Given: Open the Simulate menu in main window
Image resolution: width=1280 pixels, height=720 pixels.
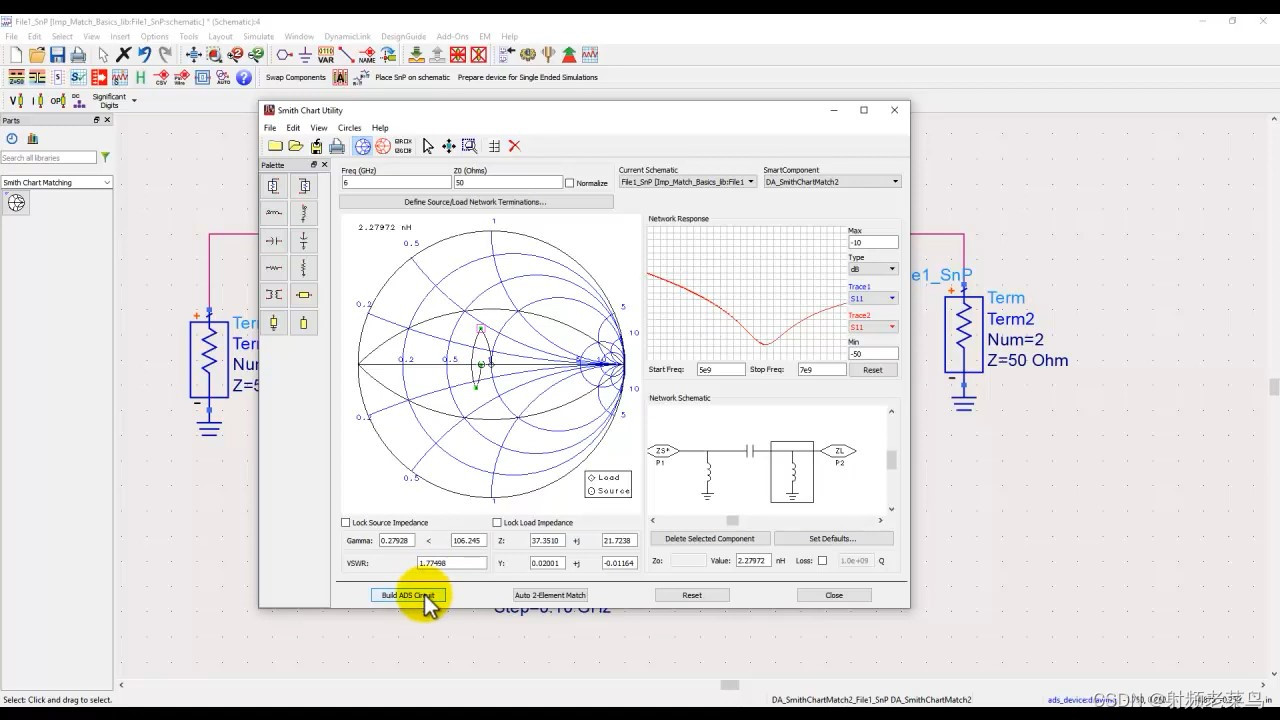Looking at the screenshot, I should (x=258, y=37).
